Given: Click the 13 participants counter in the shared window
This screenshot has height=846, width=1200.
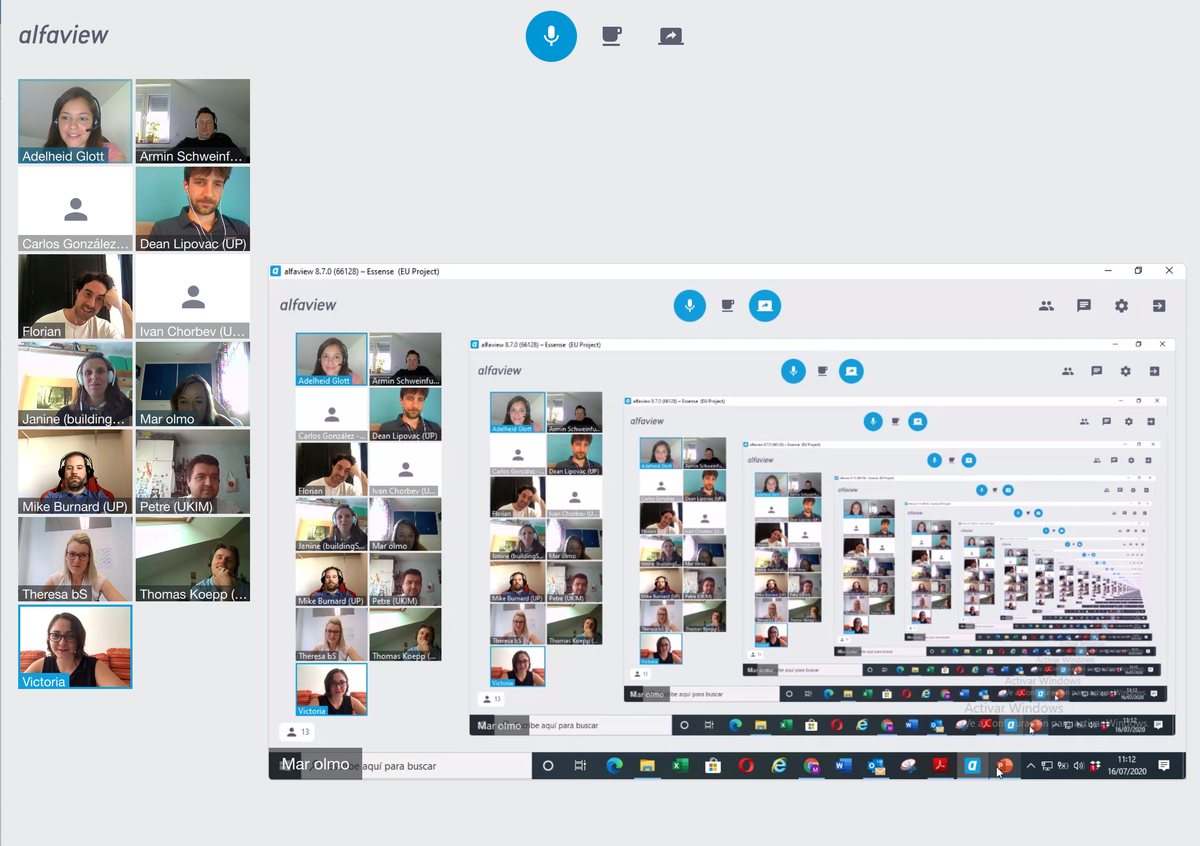Looking at the screenshot, I should click(x=298, y=732).
